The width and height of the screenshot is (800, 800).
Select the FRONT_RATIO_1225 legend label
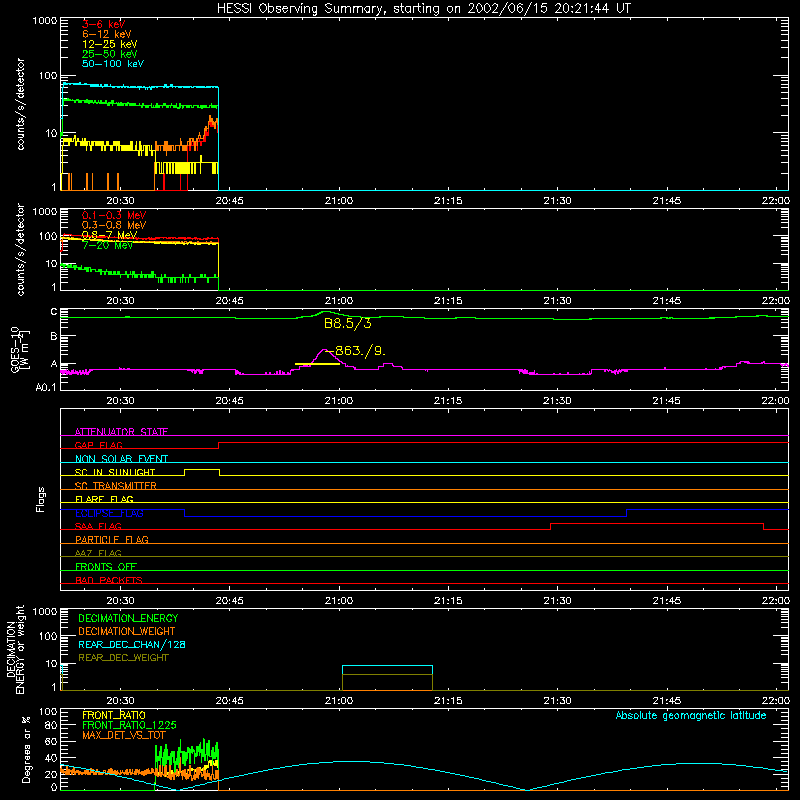tap(129, 725)
